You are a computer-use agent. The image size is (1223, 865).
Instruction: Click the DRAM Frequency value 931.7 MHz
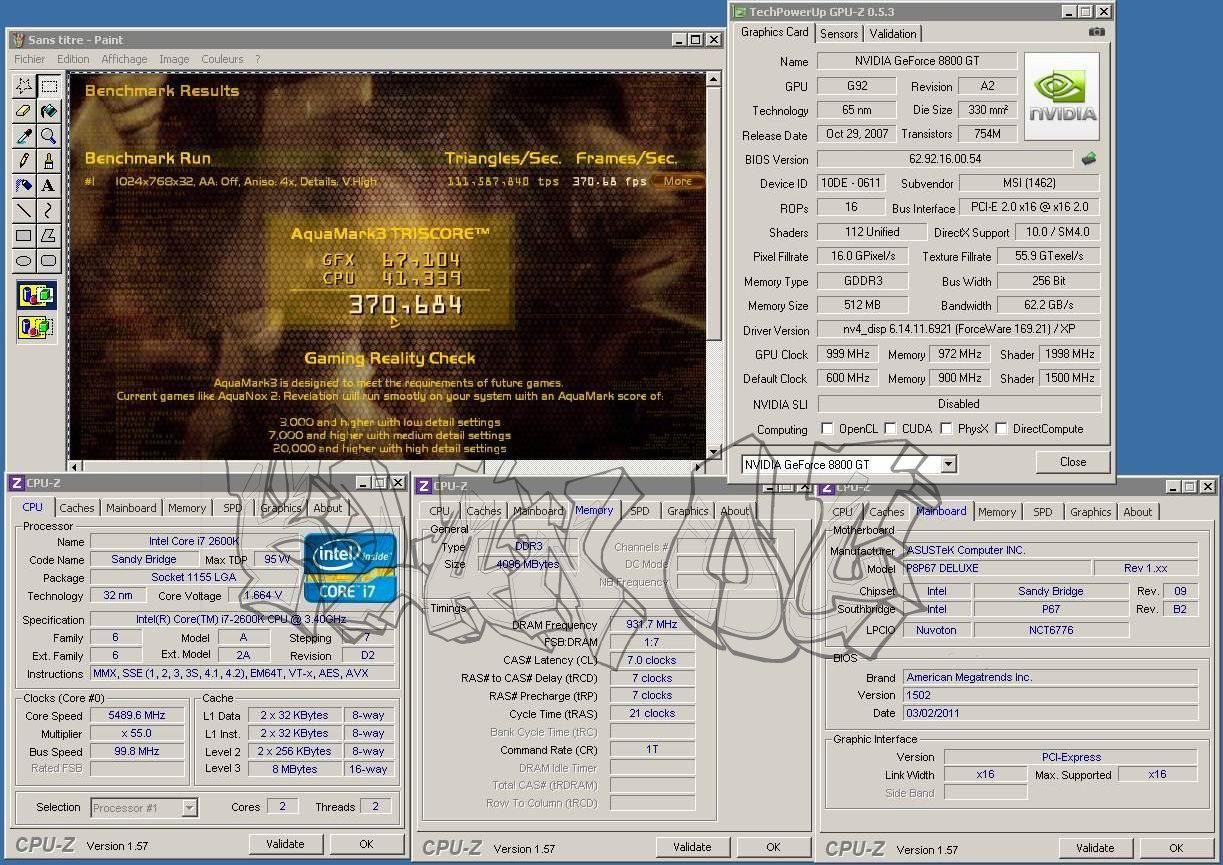click(652, 625)
